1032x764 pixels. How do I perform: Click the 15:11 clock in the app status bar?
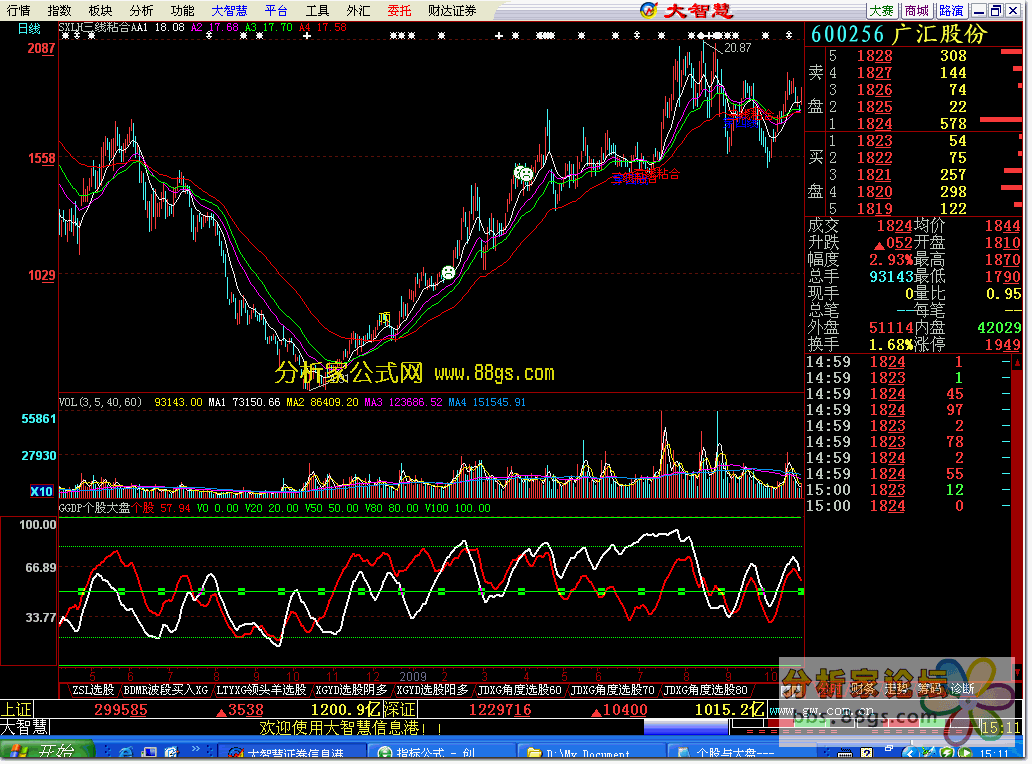pos(1000,728)
